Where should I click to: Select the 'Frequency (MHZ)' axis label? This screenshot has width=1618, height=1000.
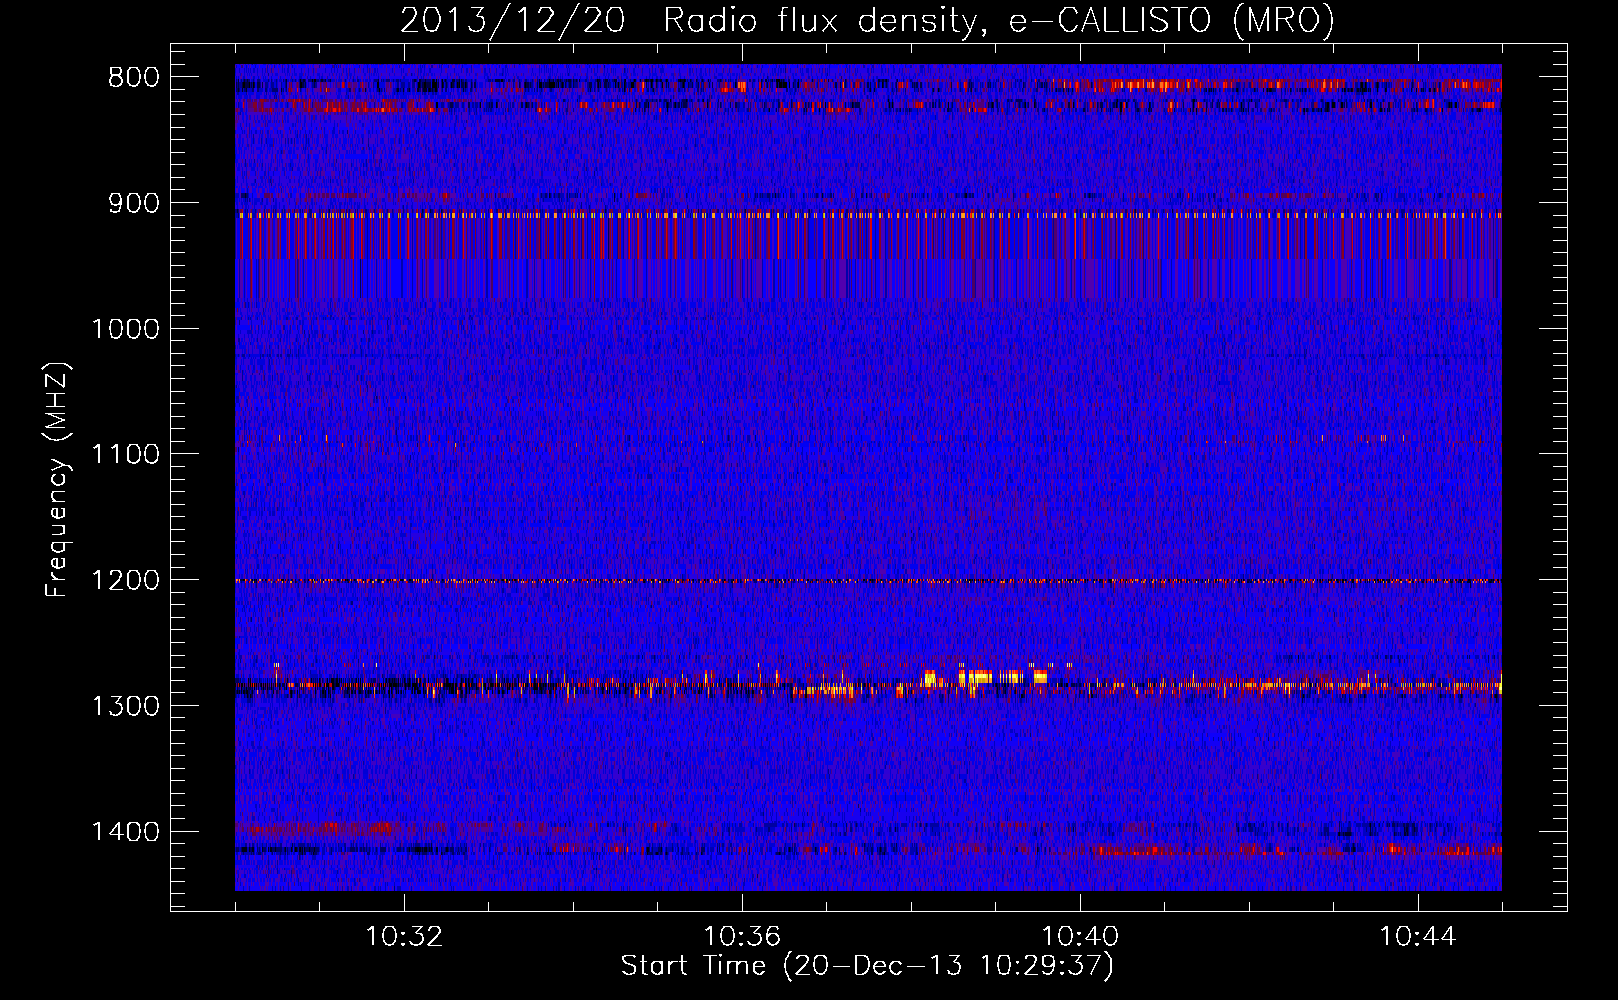point(58,479)
